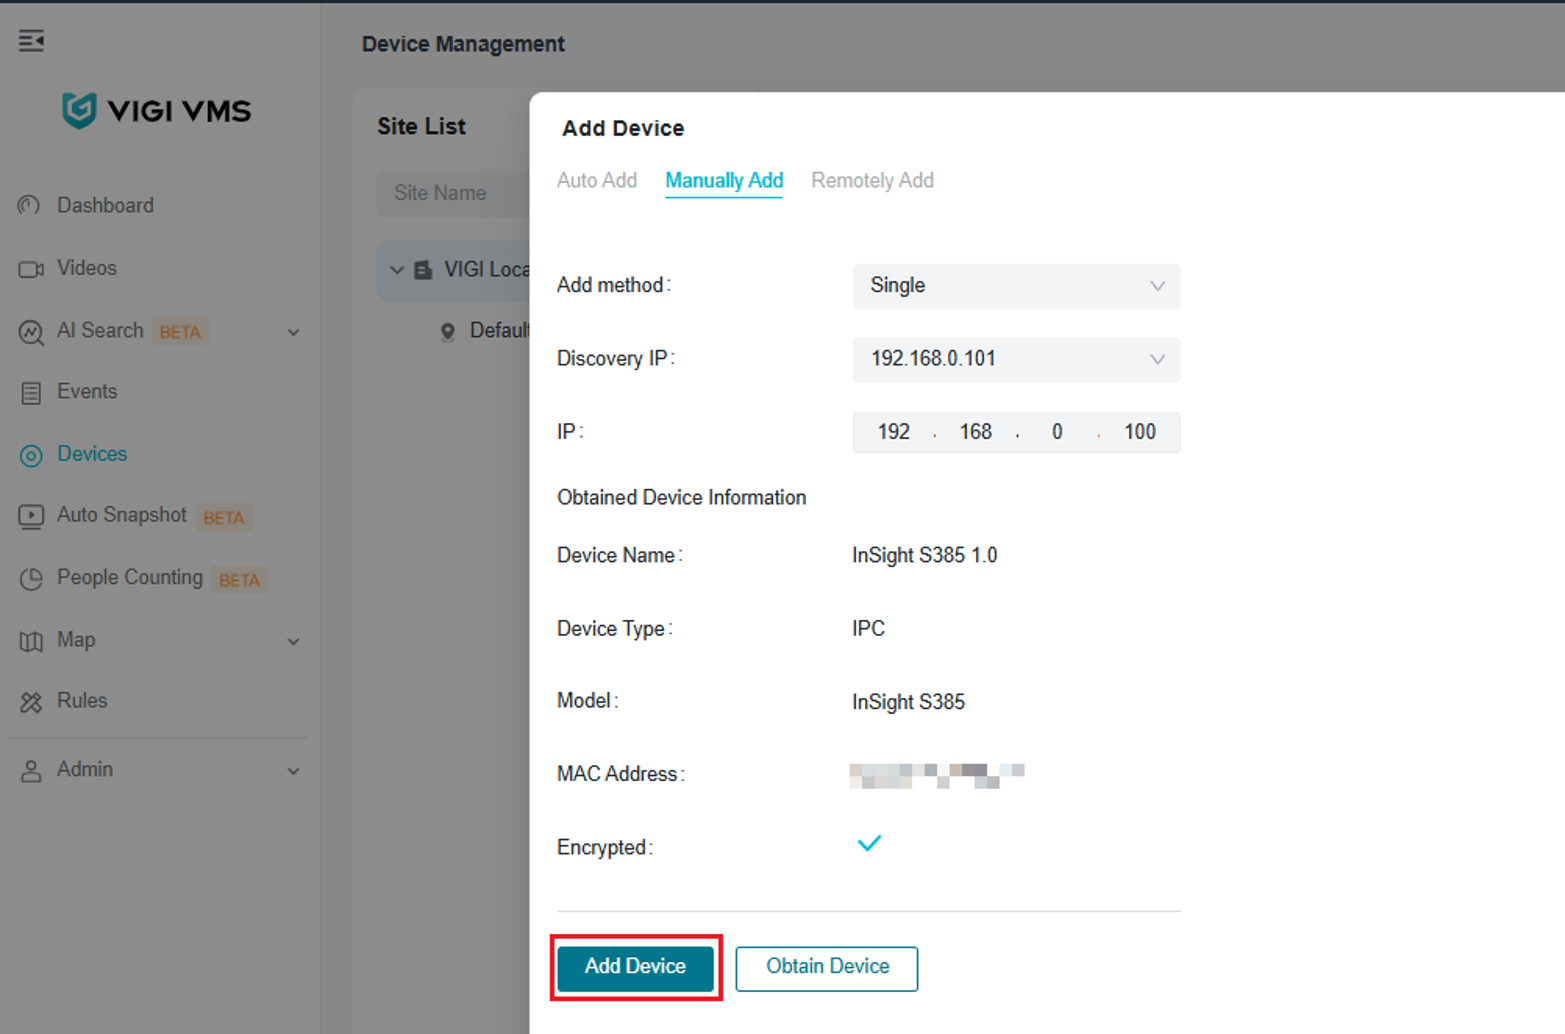Viewport: 1565px width, 1034px height.
Task: Click the Events list icon
Action: [x=31, y=393]
